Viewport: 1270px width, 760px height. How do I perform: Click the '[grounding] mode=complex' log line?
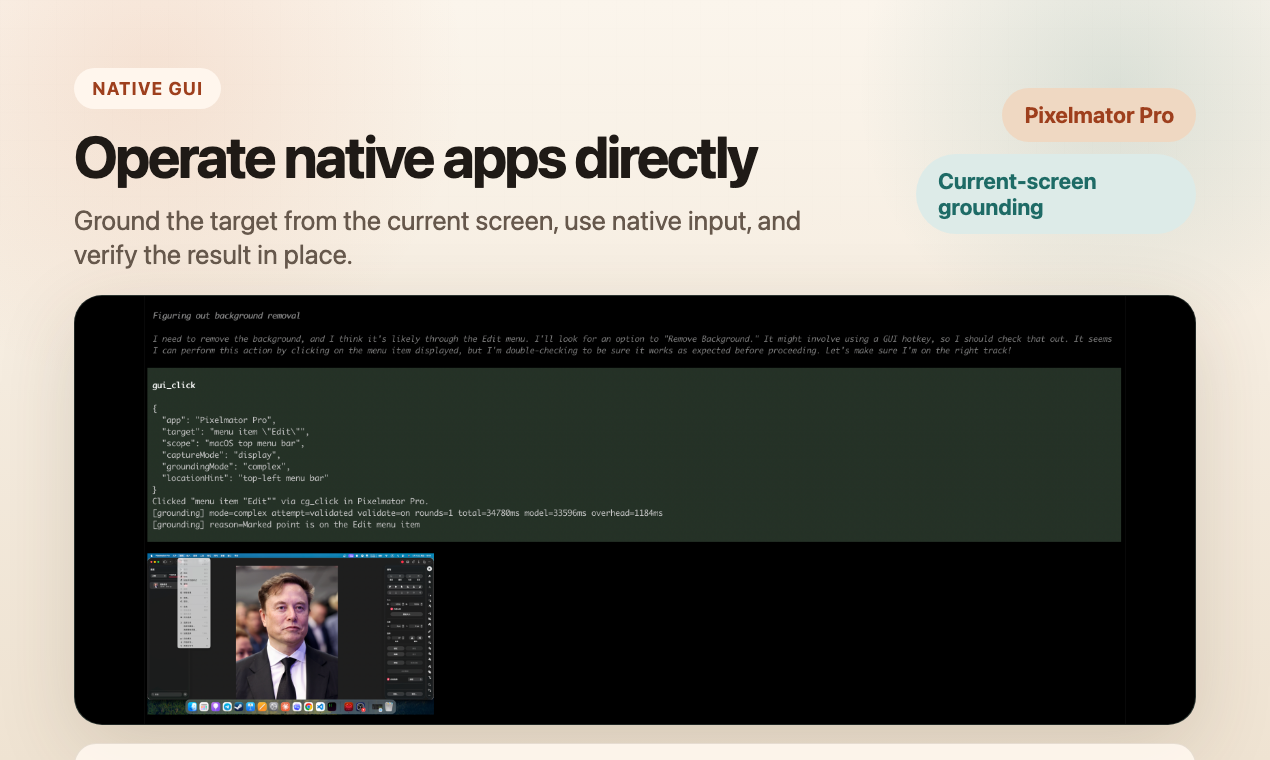tap(407, 513)
